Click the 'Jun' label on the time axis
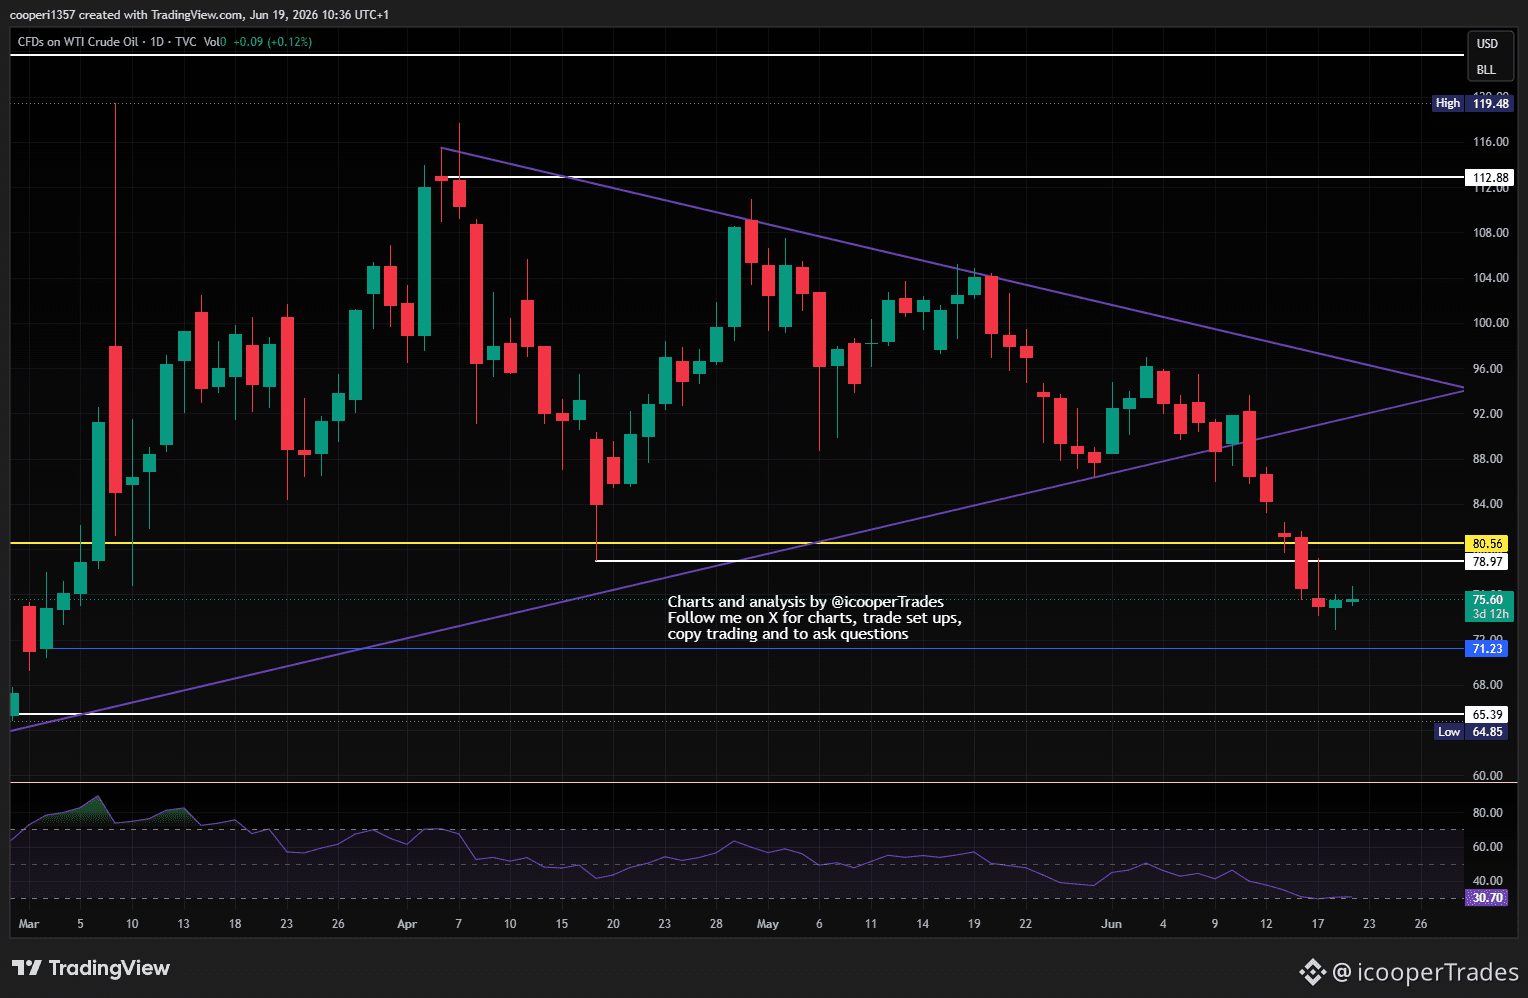The image size is (1528, 998). [x=1111, y=924]
